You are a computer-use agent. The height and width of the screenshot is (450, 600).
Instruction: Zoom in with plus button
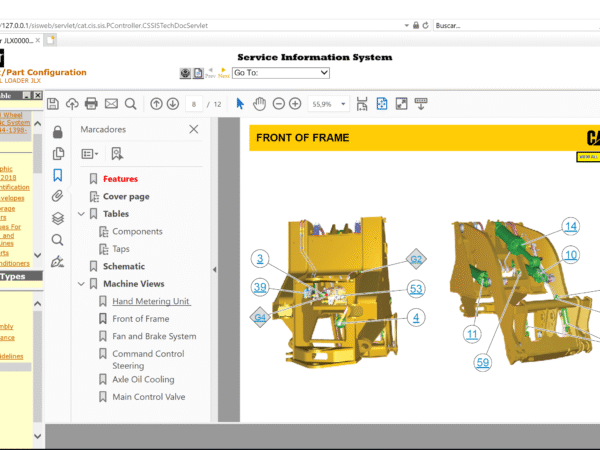295,104
